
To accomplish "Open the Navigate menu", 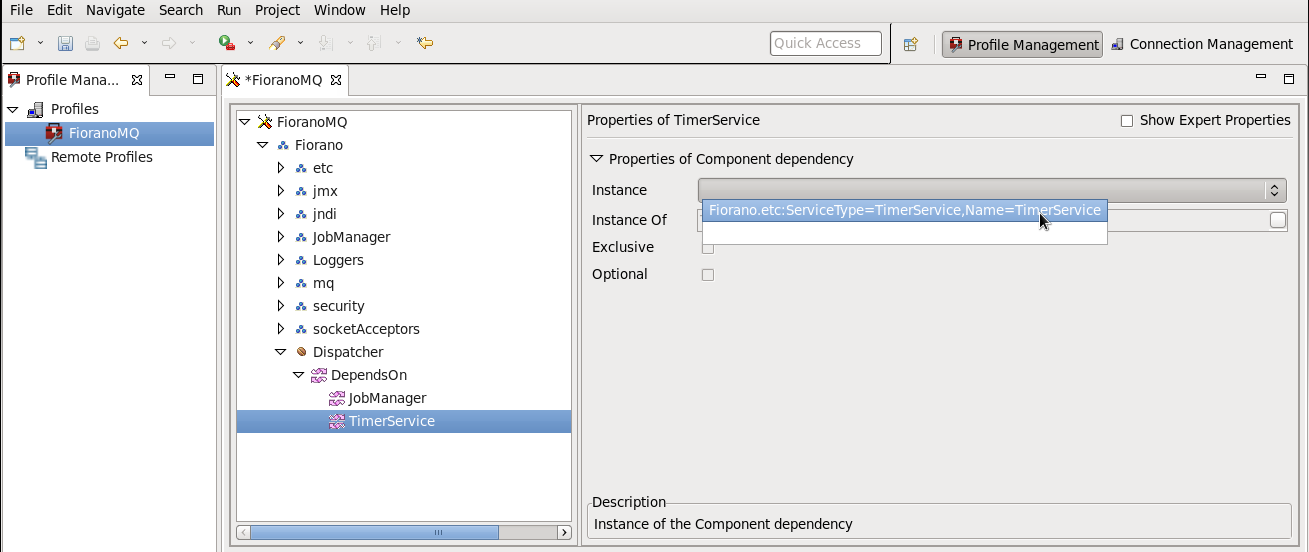I will (115, 10).
